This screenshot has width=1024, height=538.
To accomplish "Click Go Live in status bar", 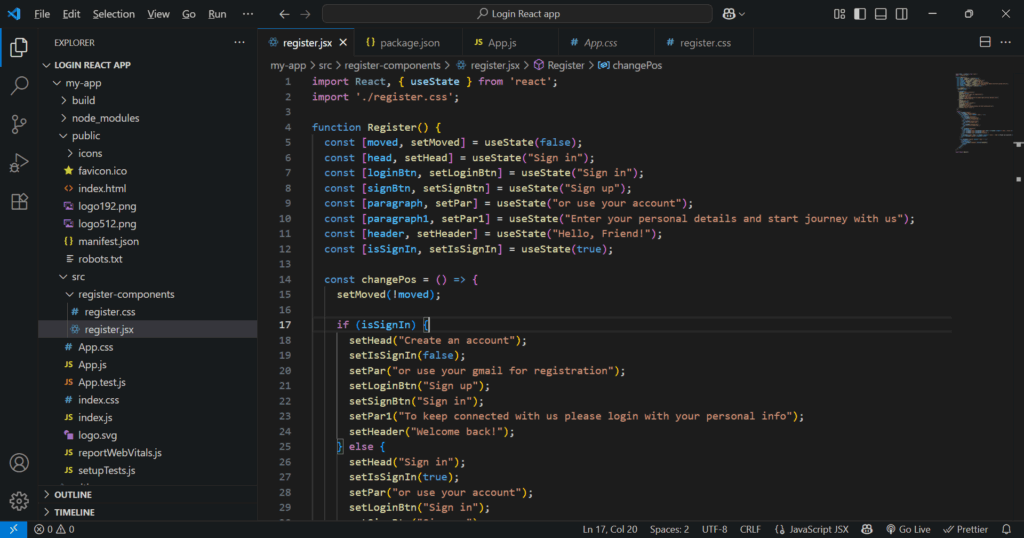I will point(907,529).
